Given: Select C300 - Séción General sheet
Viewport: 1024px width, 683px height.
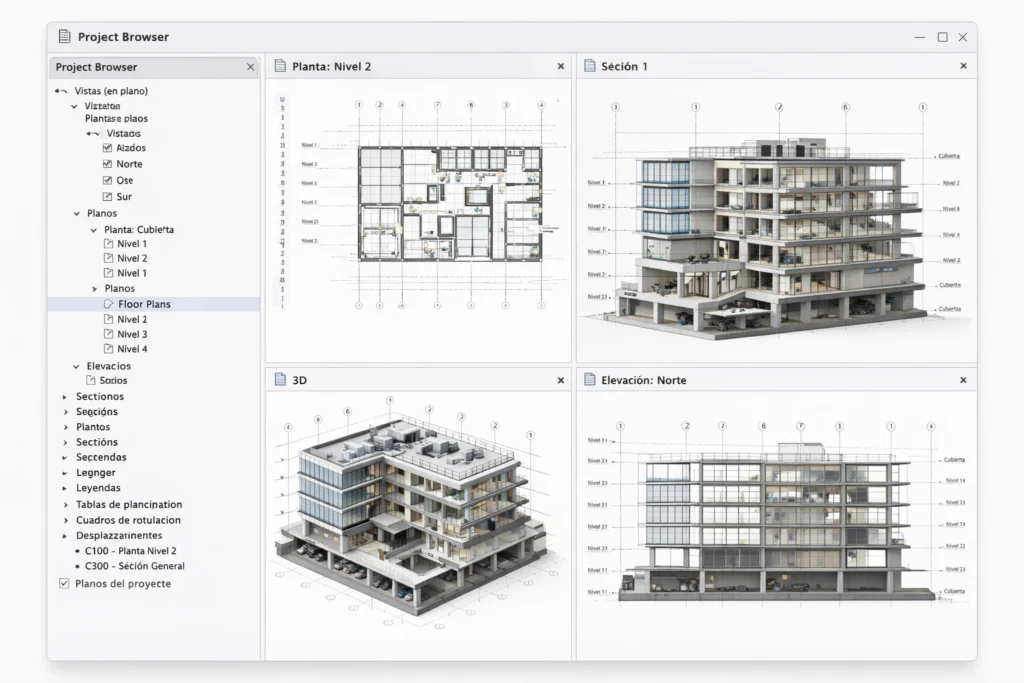Looking at the screenshot, I should coord(136,565).
